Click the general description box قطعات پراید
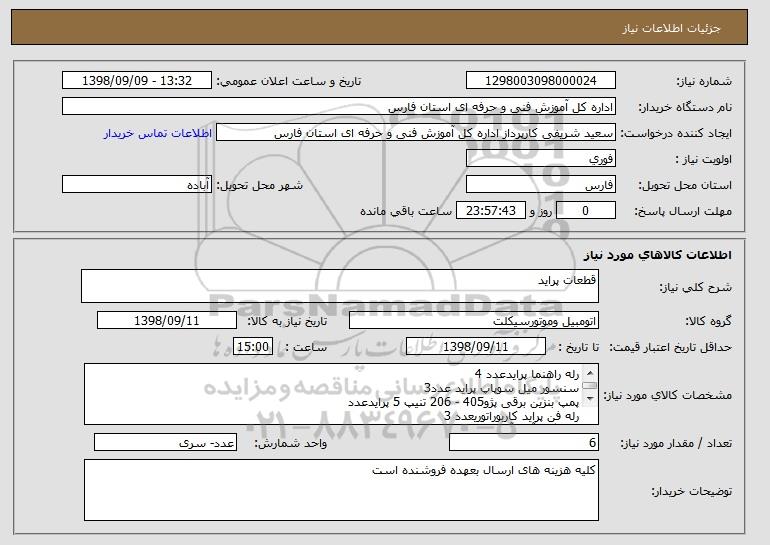Screen dimensions: 770x545 (x=340, y=286)
